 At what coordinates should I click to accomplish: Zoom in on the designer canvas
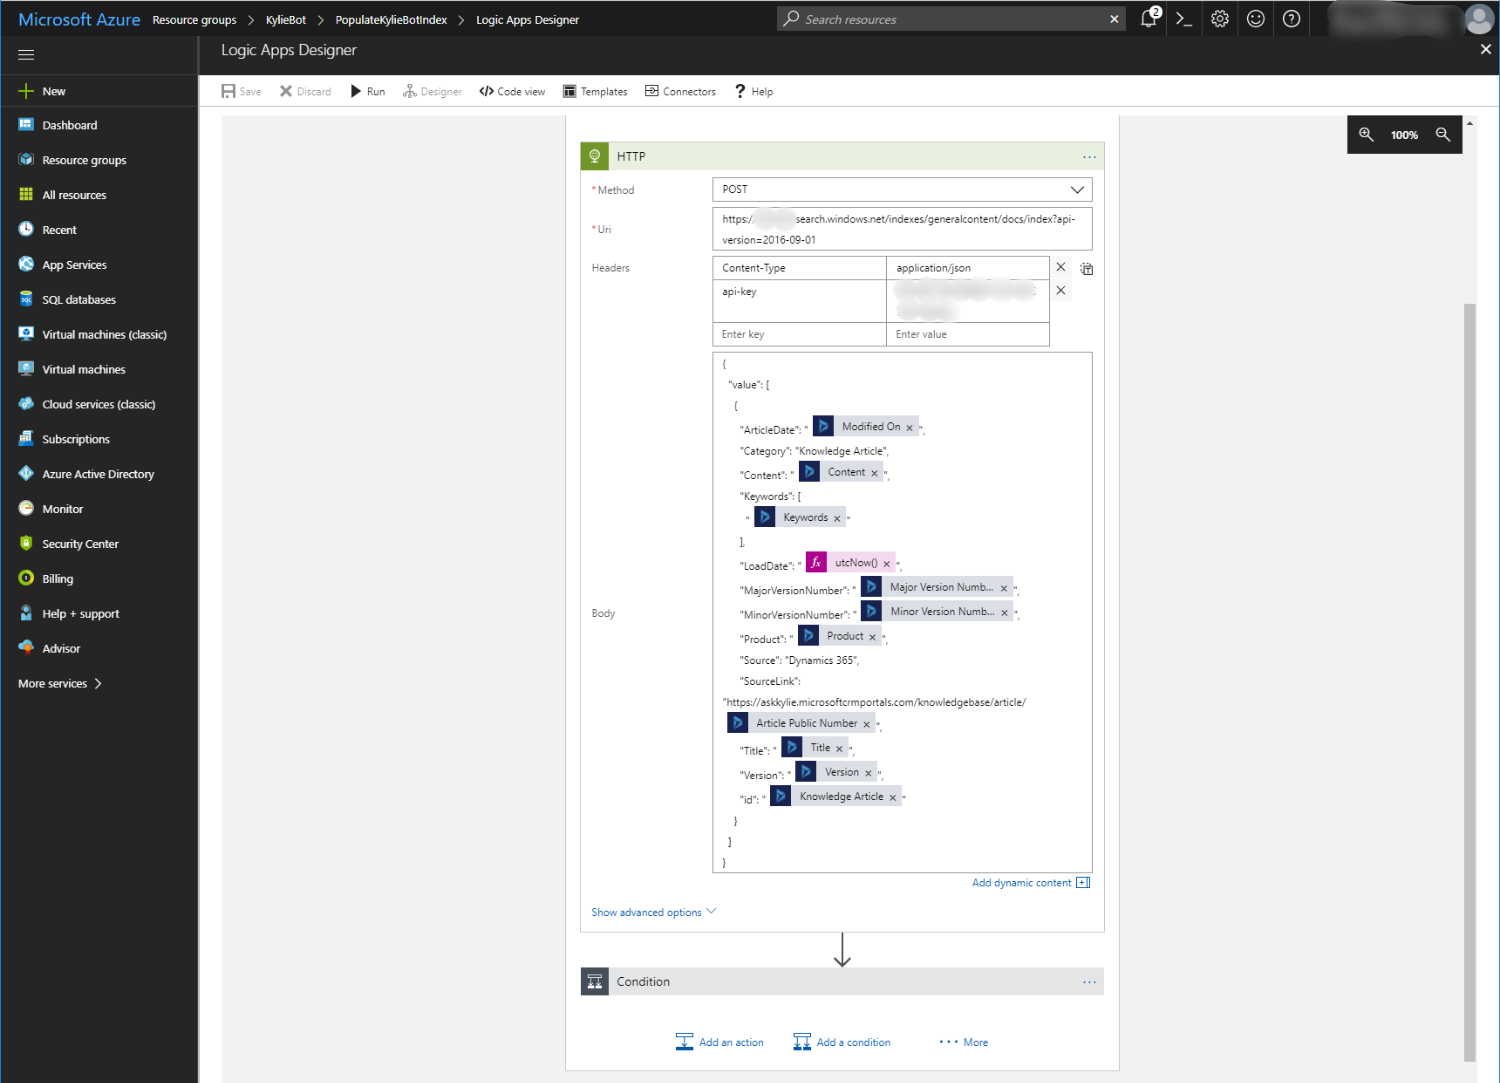click(1366, 135)
